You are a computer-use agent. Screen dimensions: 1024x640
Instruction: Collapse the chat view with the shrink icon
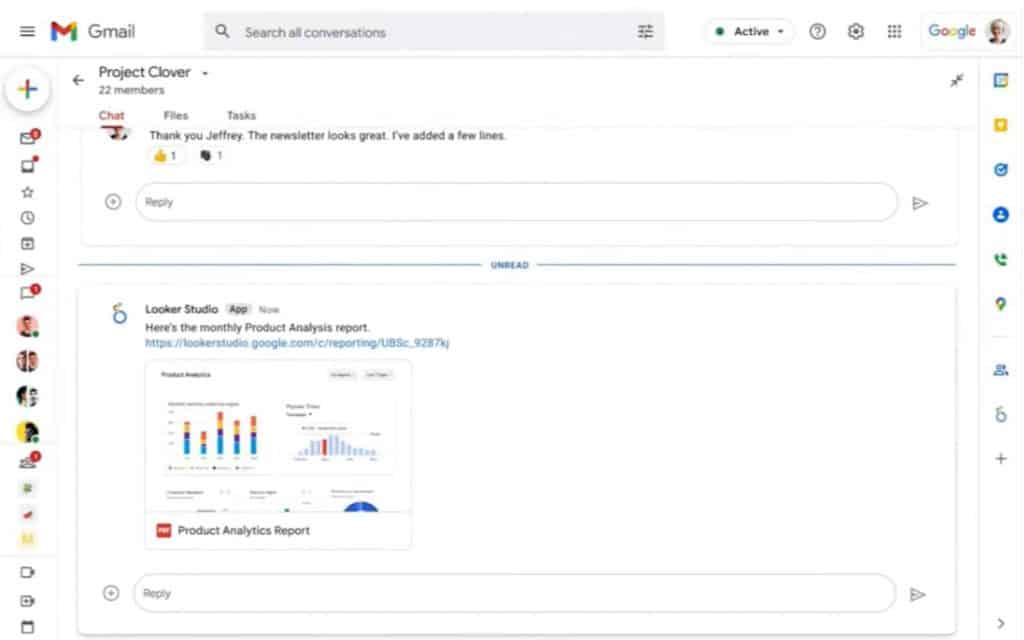[x=957, y=80]
